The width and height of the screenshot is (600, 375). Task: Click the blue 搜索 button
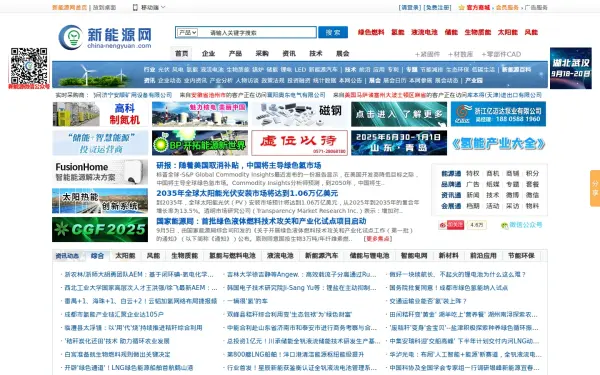pyautogui.click(x=333, y=33)
